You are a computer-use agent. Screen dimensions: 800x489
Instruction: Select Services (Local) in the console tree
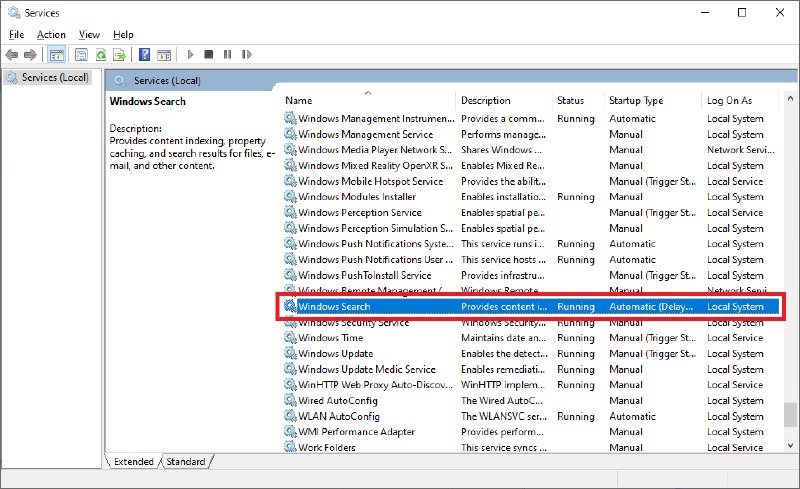(x=47, y=78)
